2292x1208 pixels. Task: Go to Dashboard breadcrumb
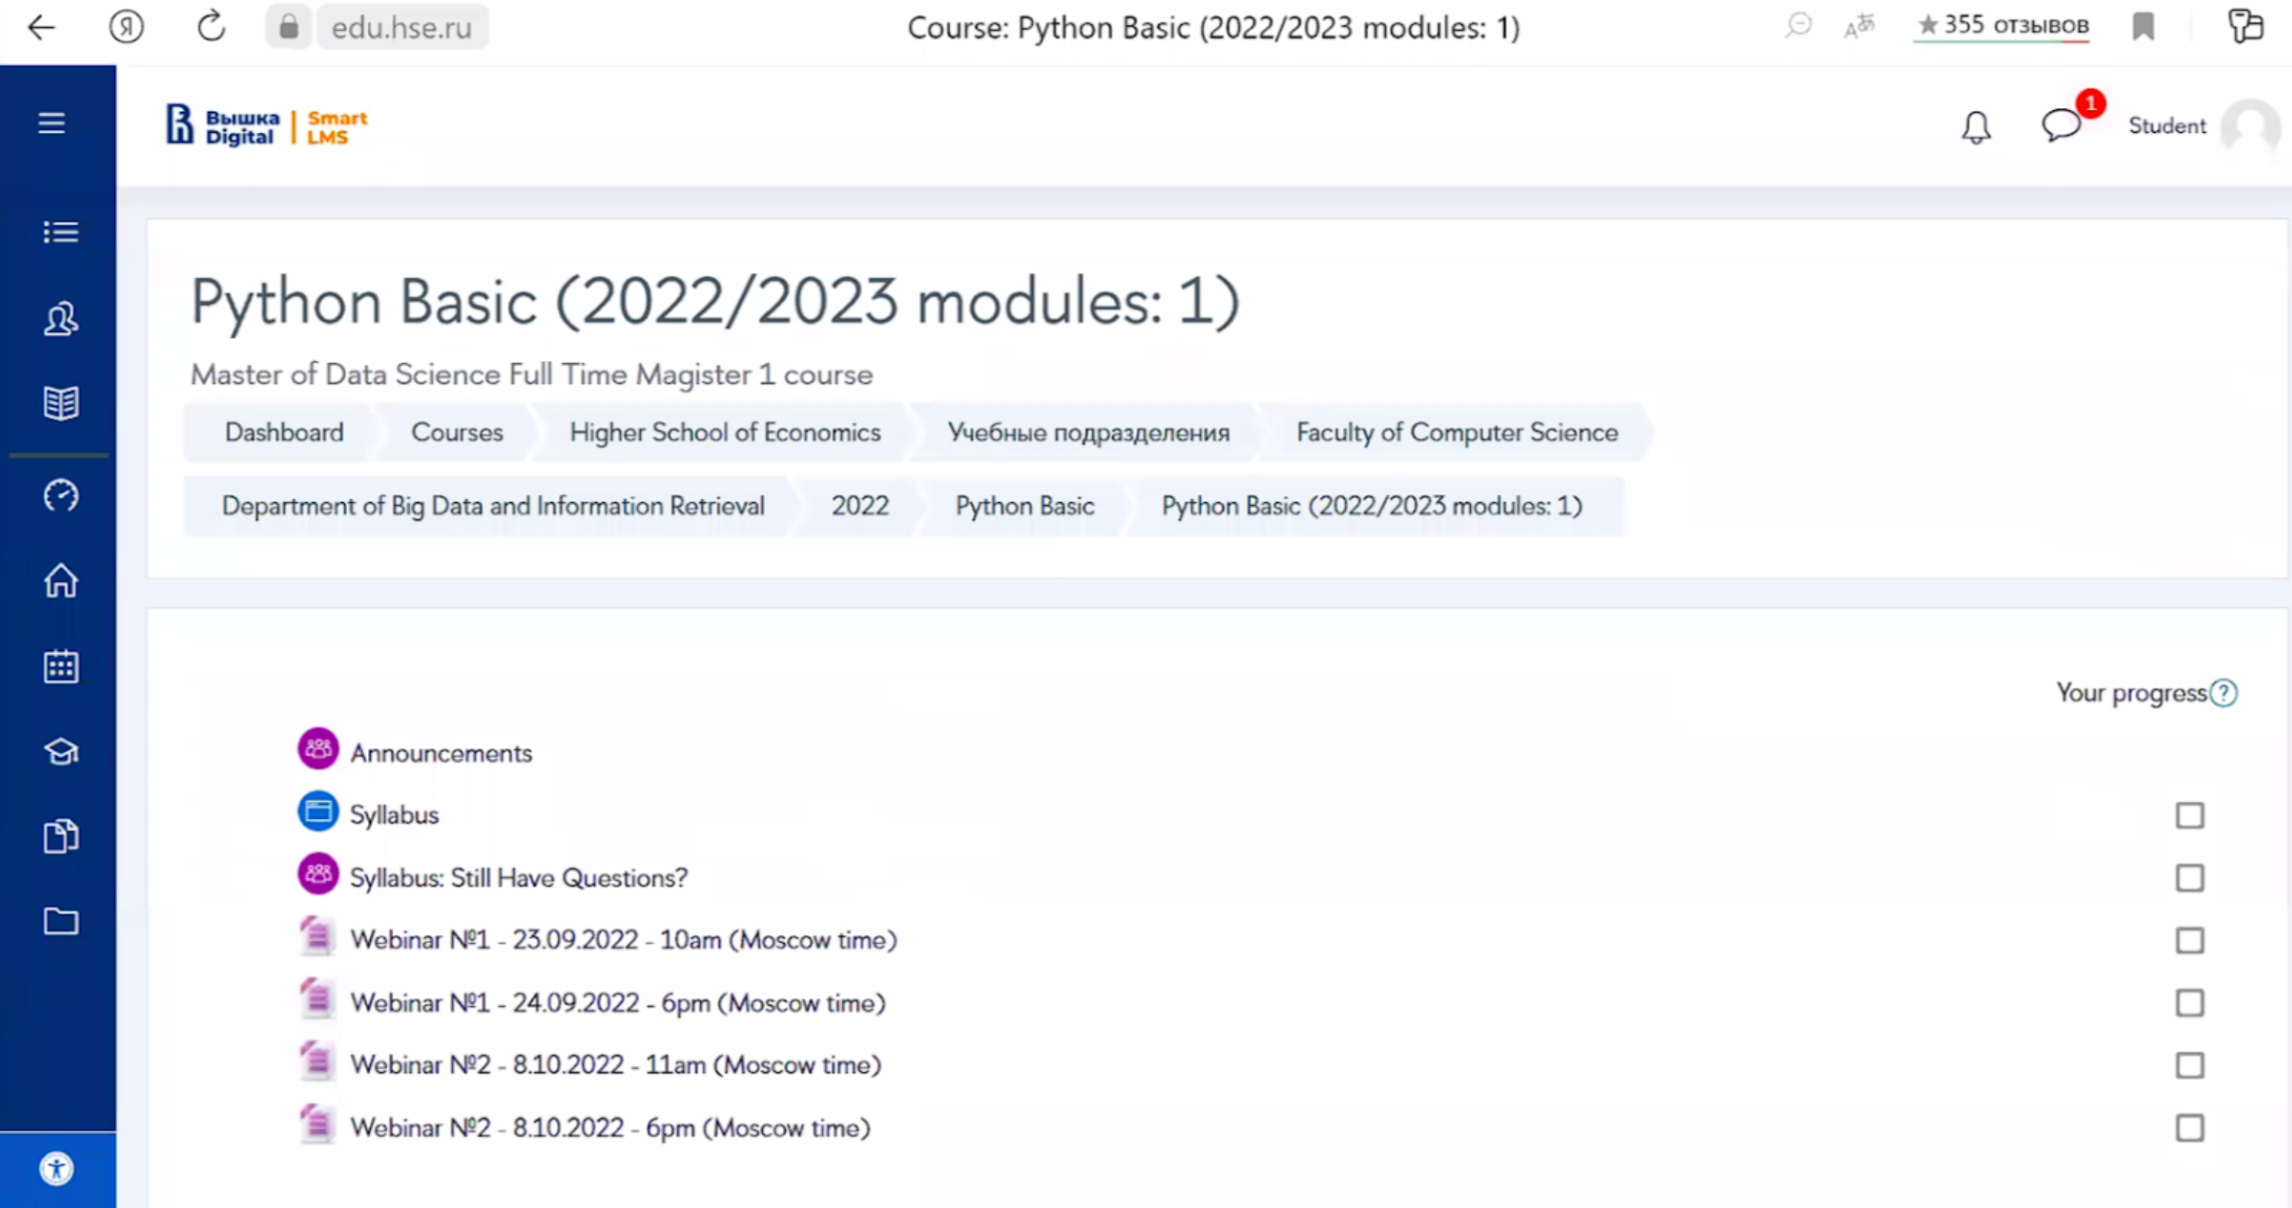284,432
